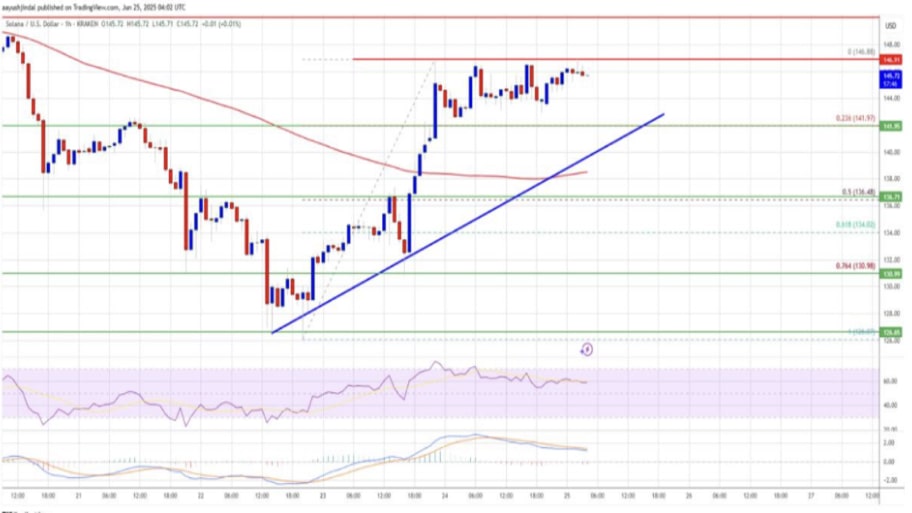Screen dimensions: 912x513
Task: Click the -2.00 MACD scale label
Action: pos(890,480)
